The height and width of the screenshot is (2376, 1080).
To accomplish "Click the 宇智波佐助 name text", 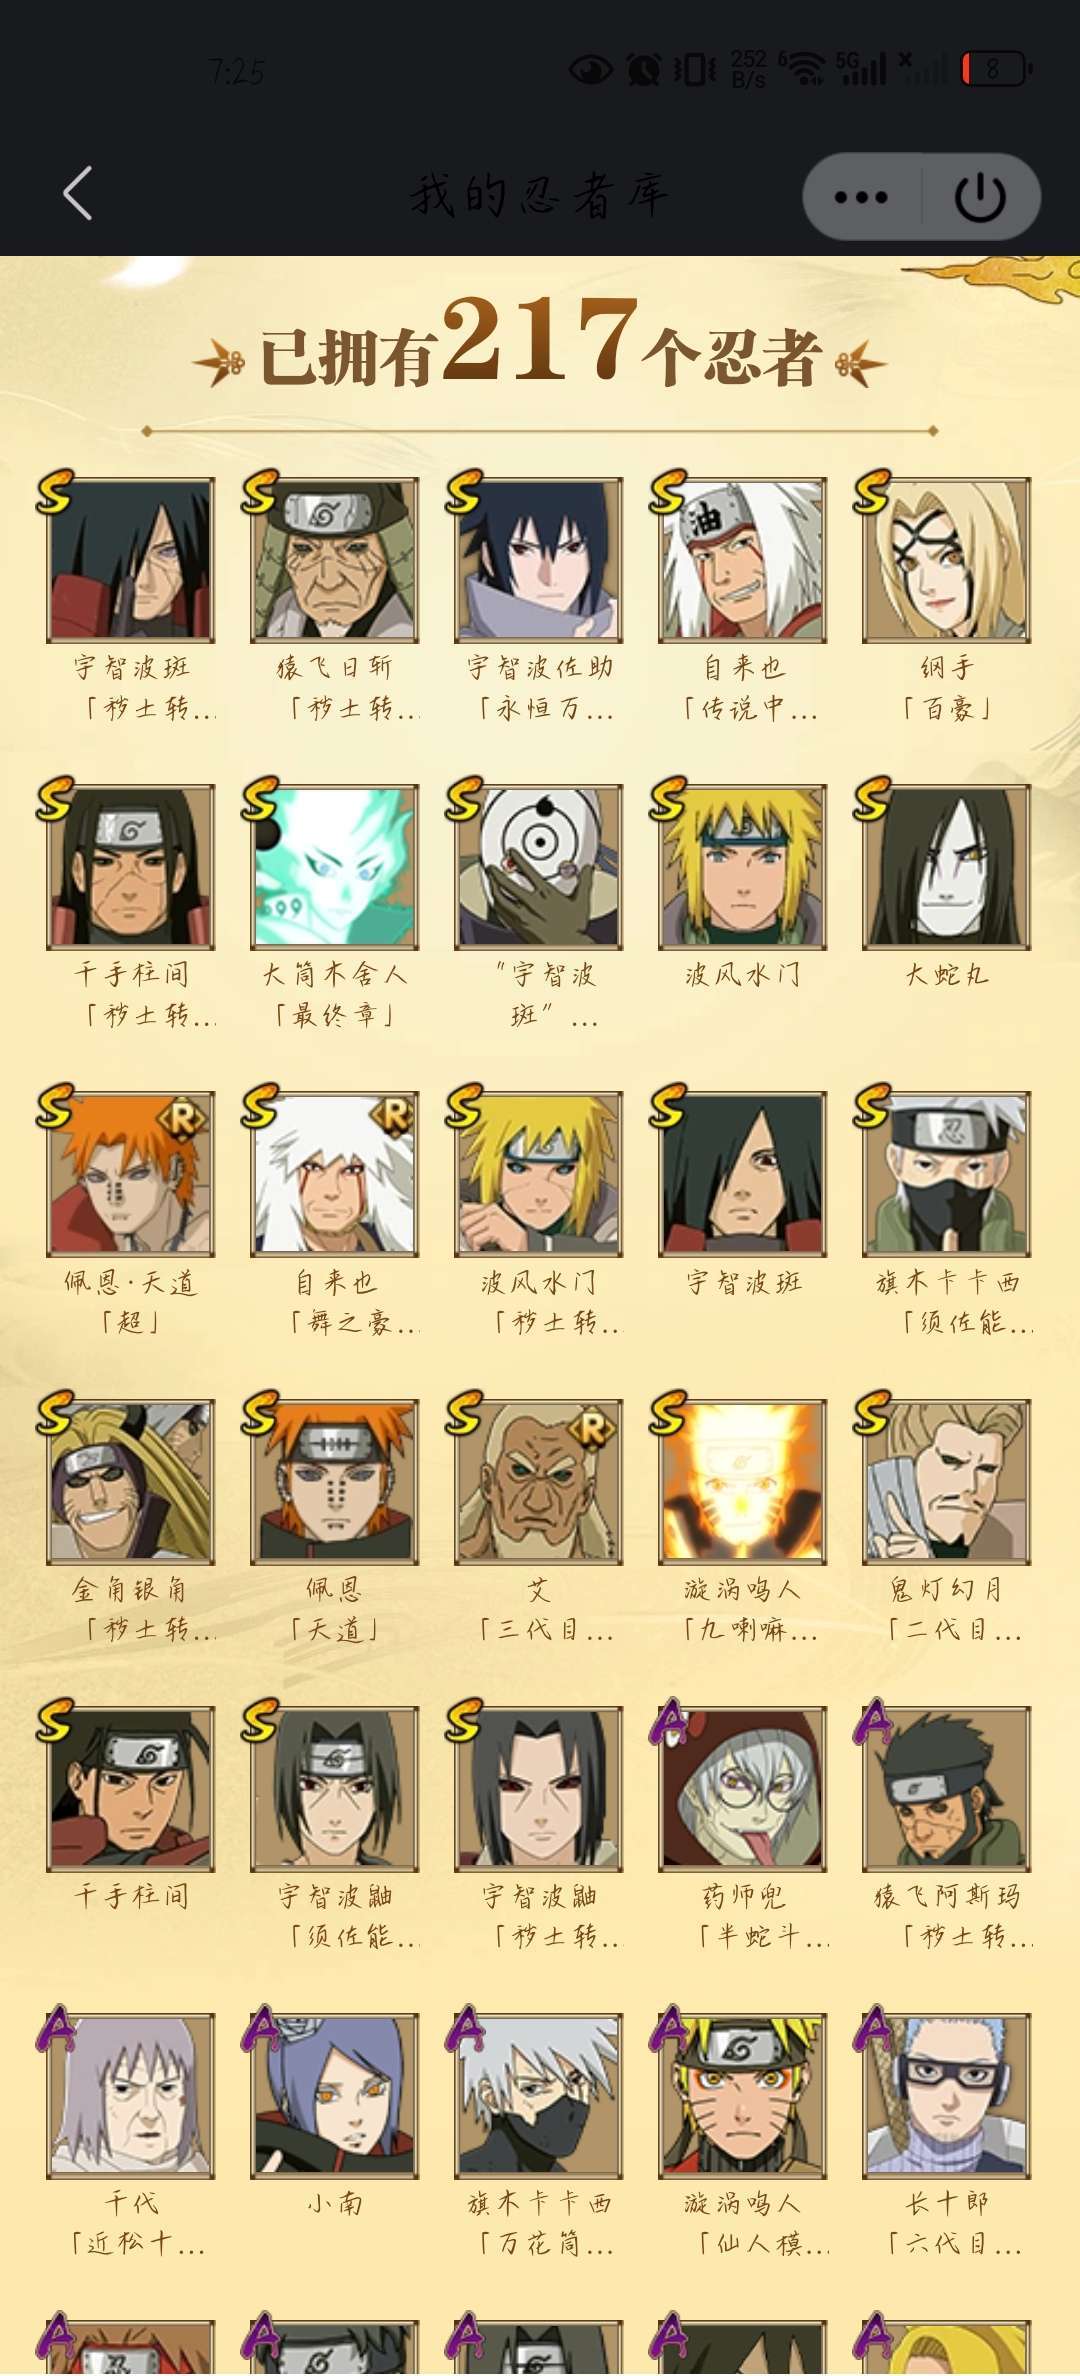I will (540, 667).
